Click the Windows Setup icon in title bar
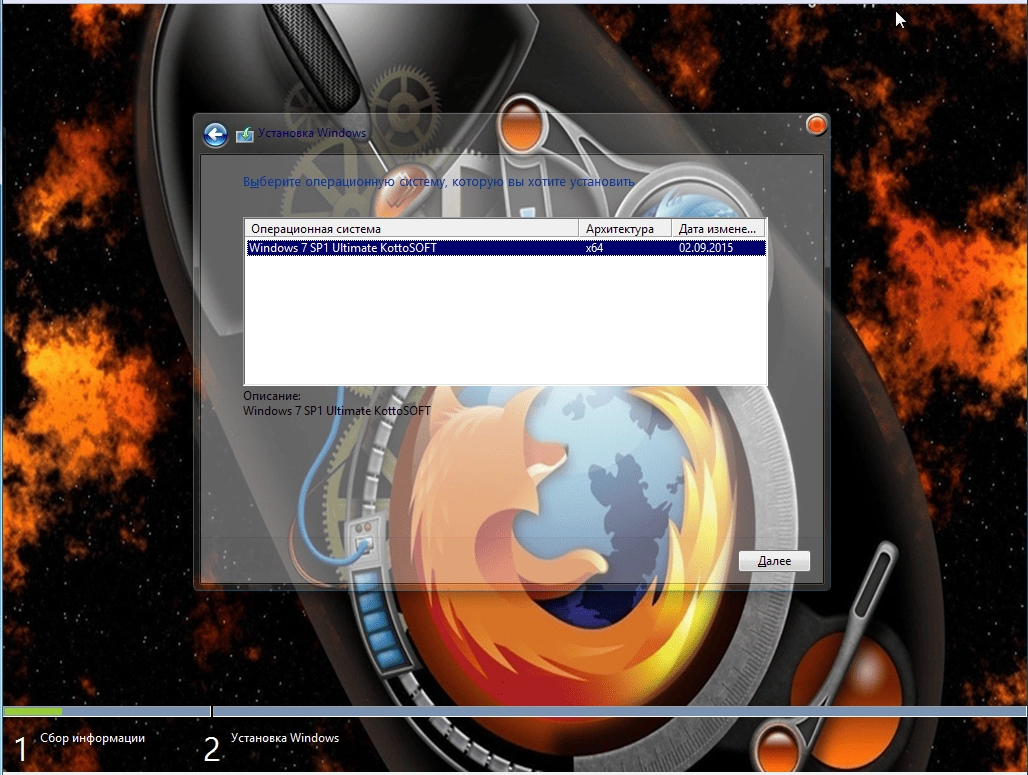Image resolution: width=1028 pixels, height=775 pixels. [x=245, y=134]
